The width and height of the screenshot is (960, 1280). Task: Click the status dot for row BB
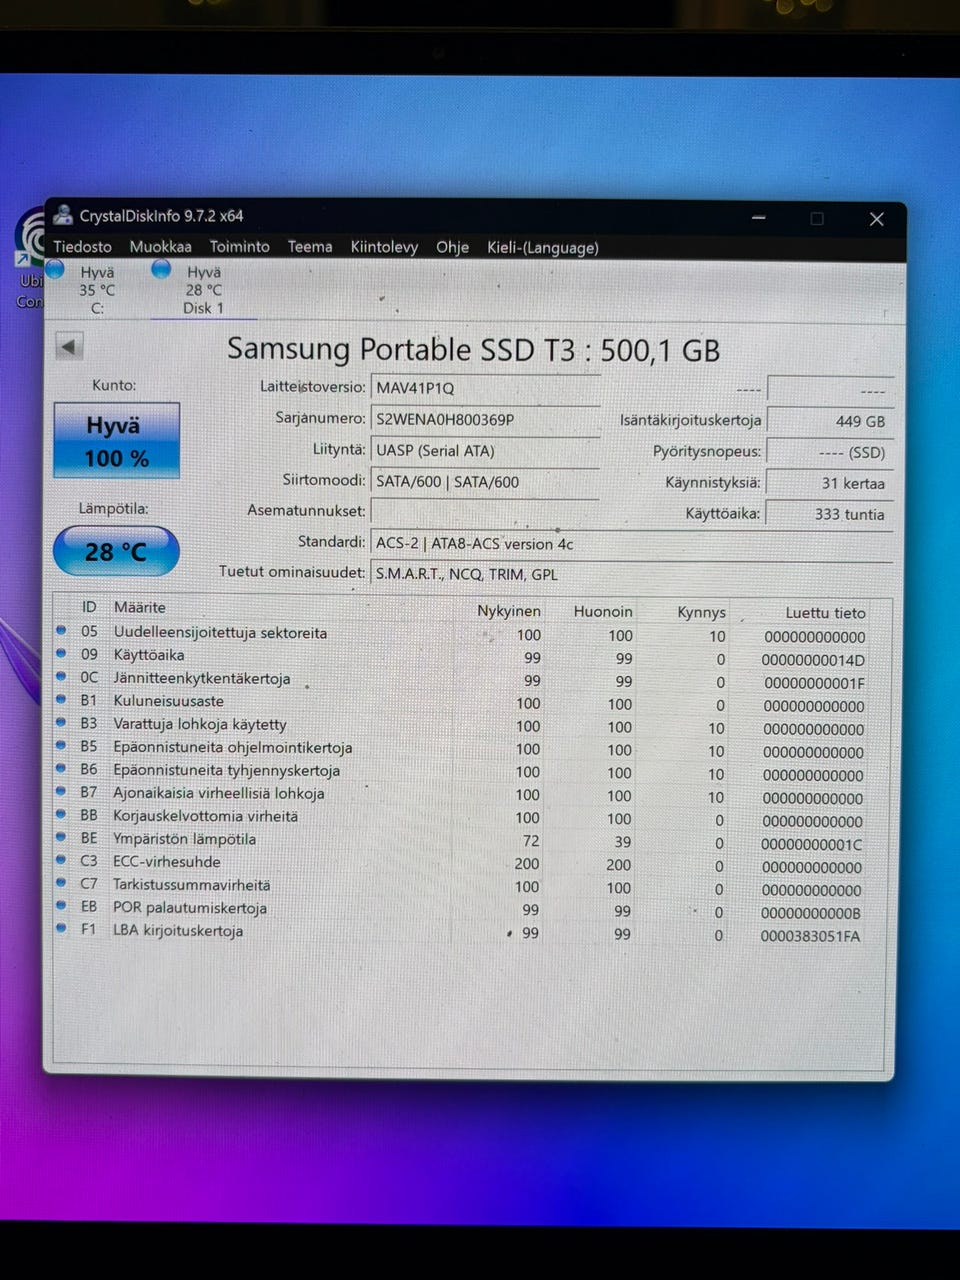point(61,815)
